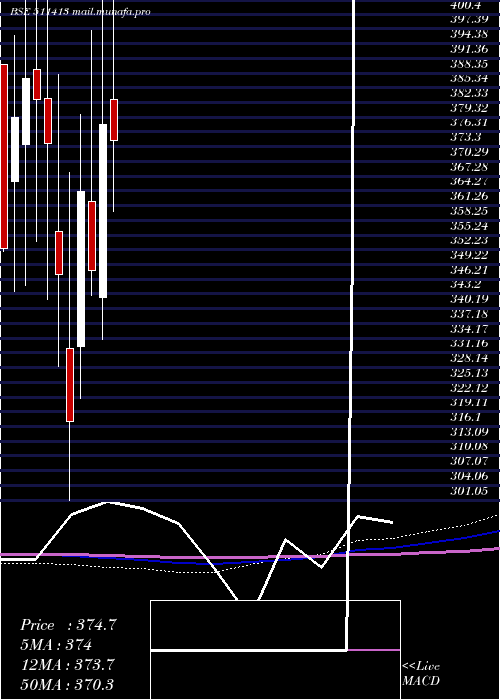Click the 379.32 price axis label
This screenshot has width=500, height=700.
pyautogui.click(x=468, y=108)
